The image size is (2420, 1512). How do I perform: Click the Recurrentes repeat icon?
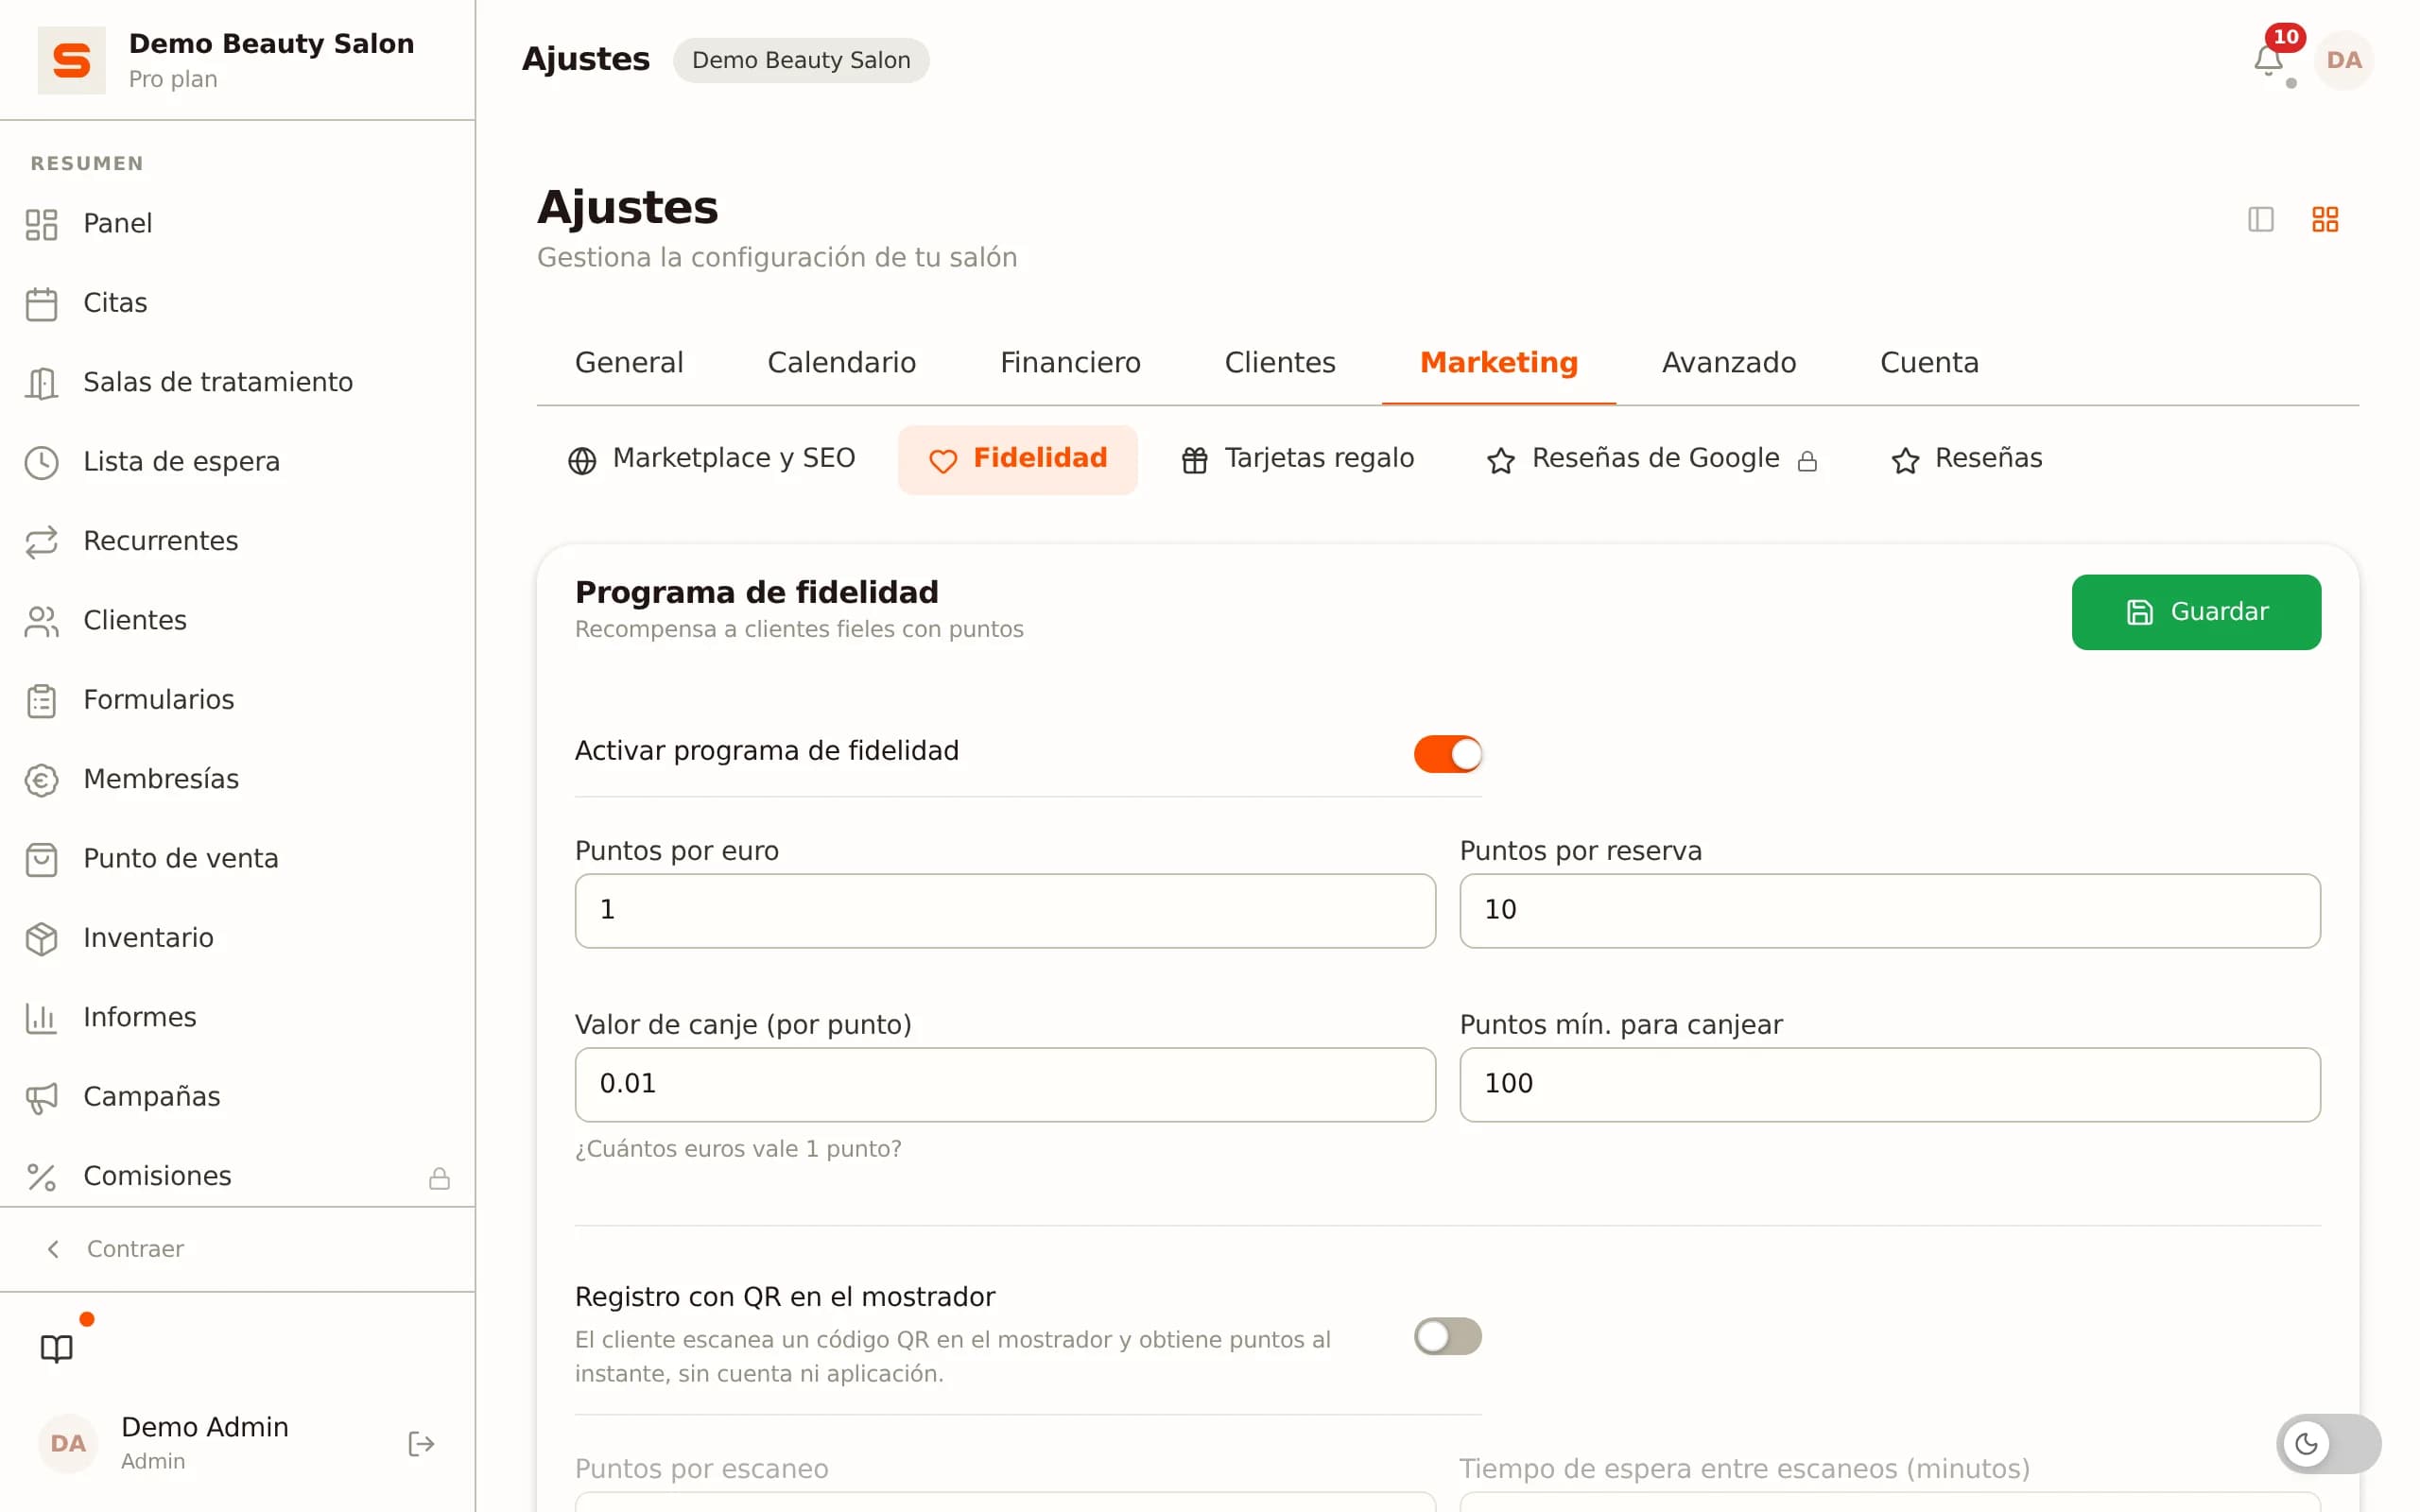click(x=41, y=541)
